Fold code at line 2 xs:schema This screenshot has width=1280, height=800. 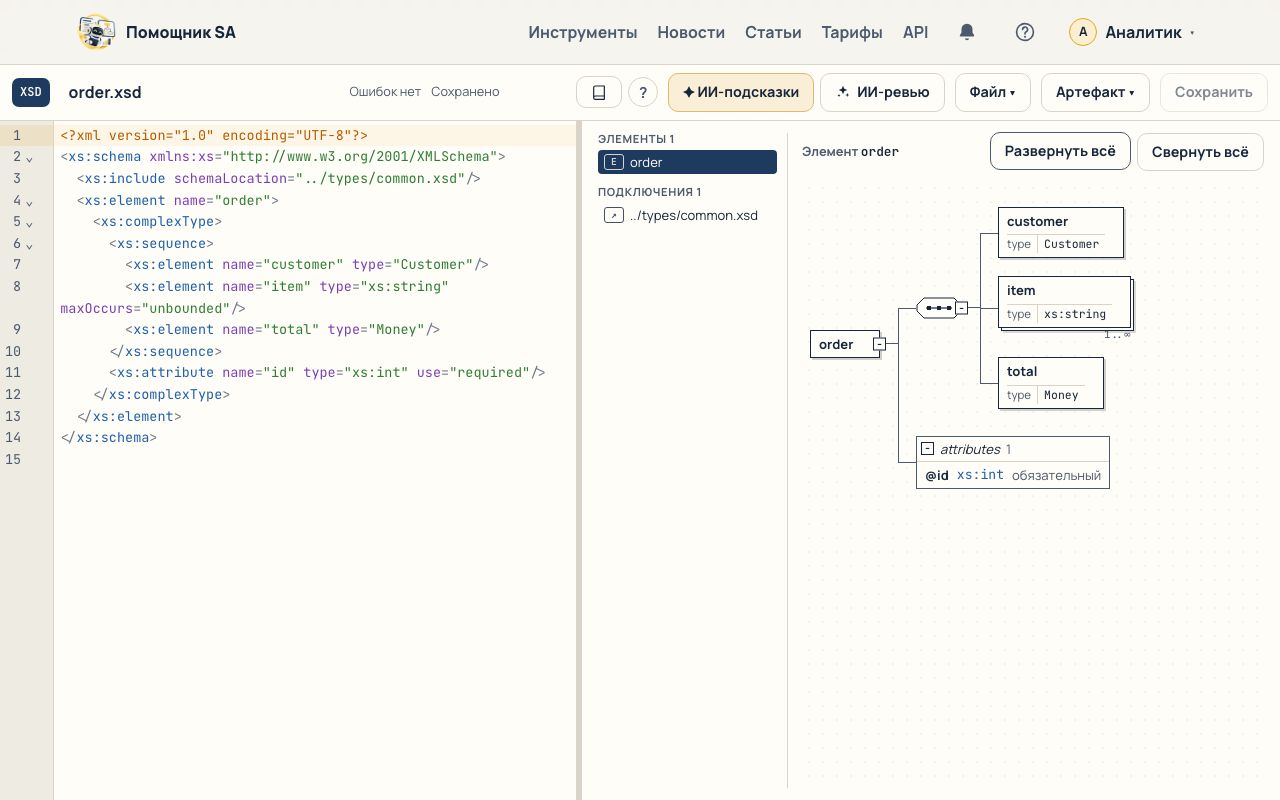(x=29, y=158)
